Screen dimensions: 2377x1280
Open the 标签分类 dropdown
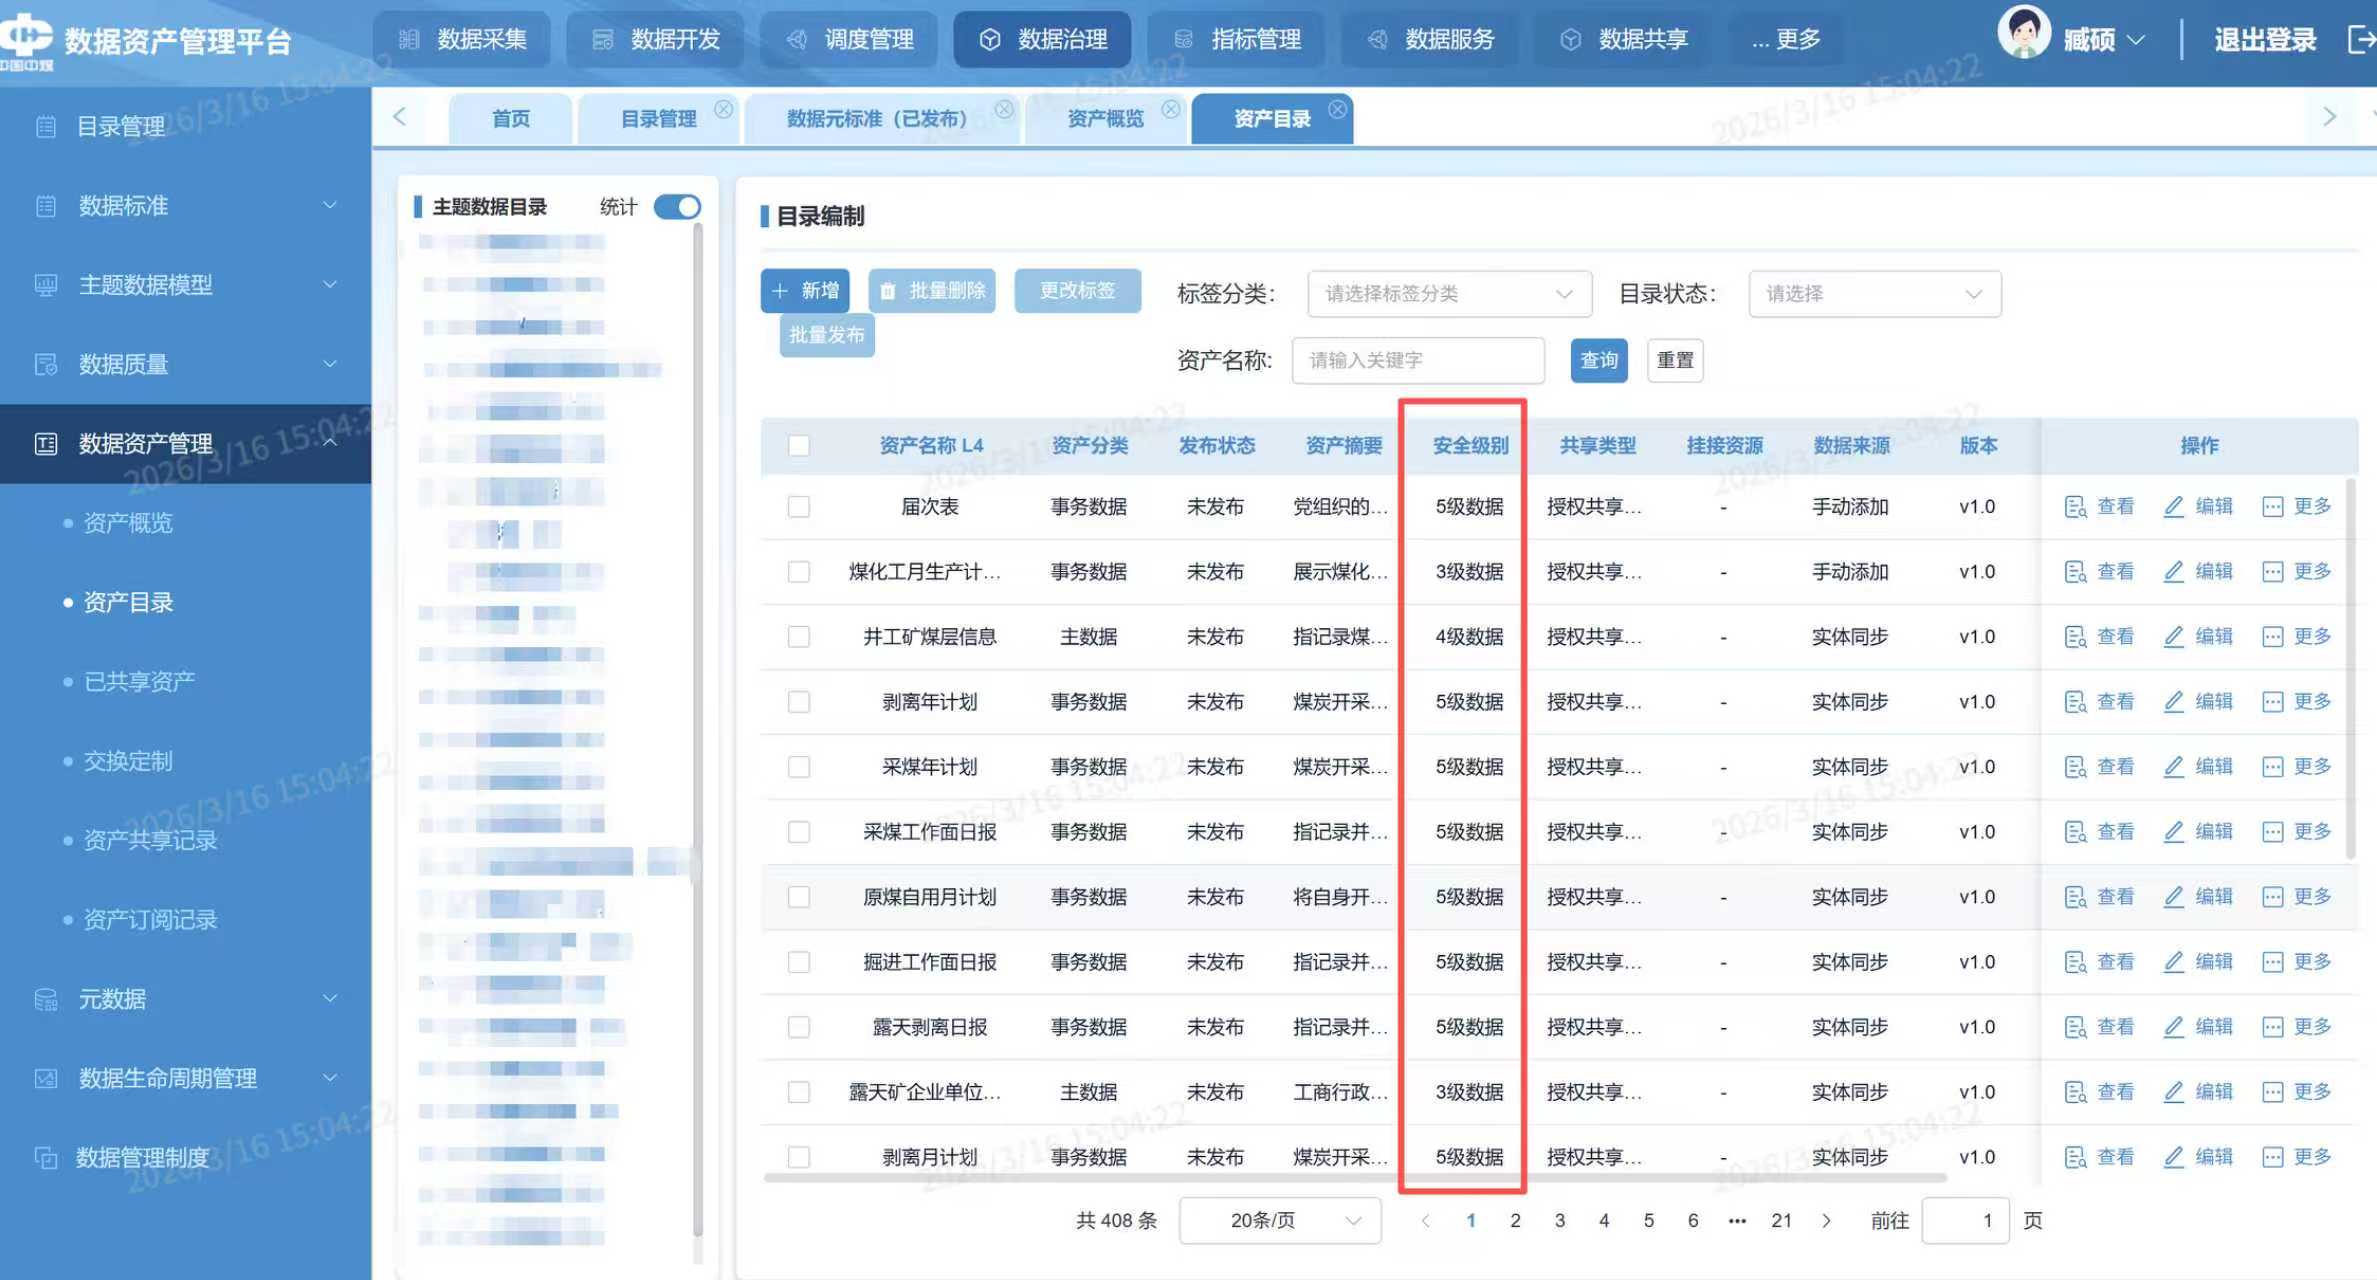(1448, 294)
